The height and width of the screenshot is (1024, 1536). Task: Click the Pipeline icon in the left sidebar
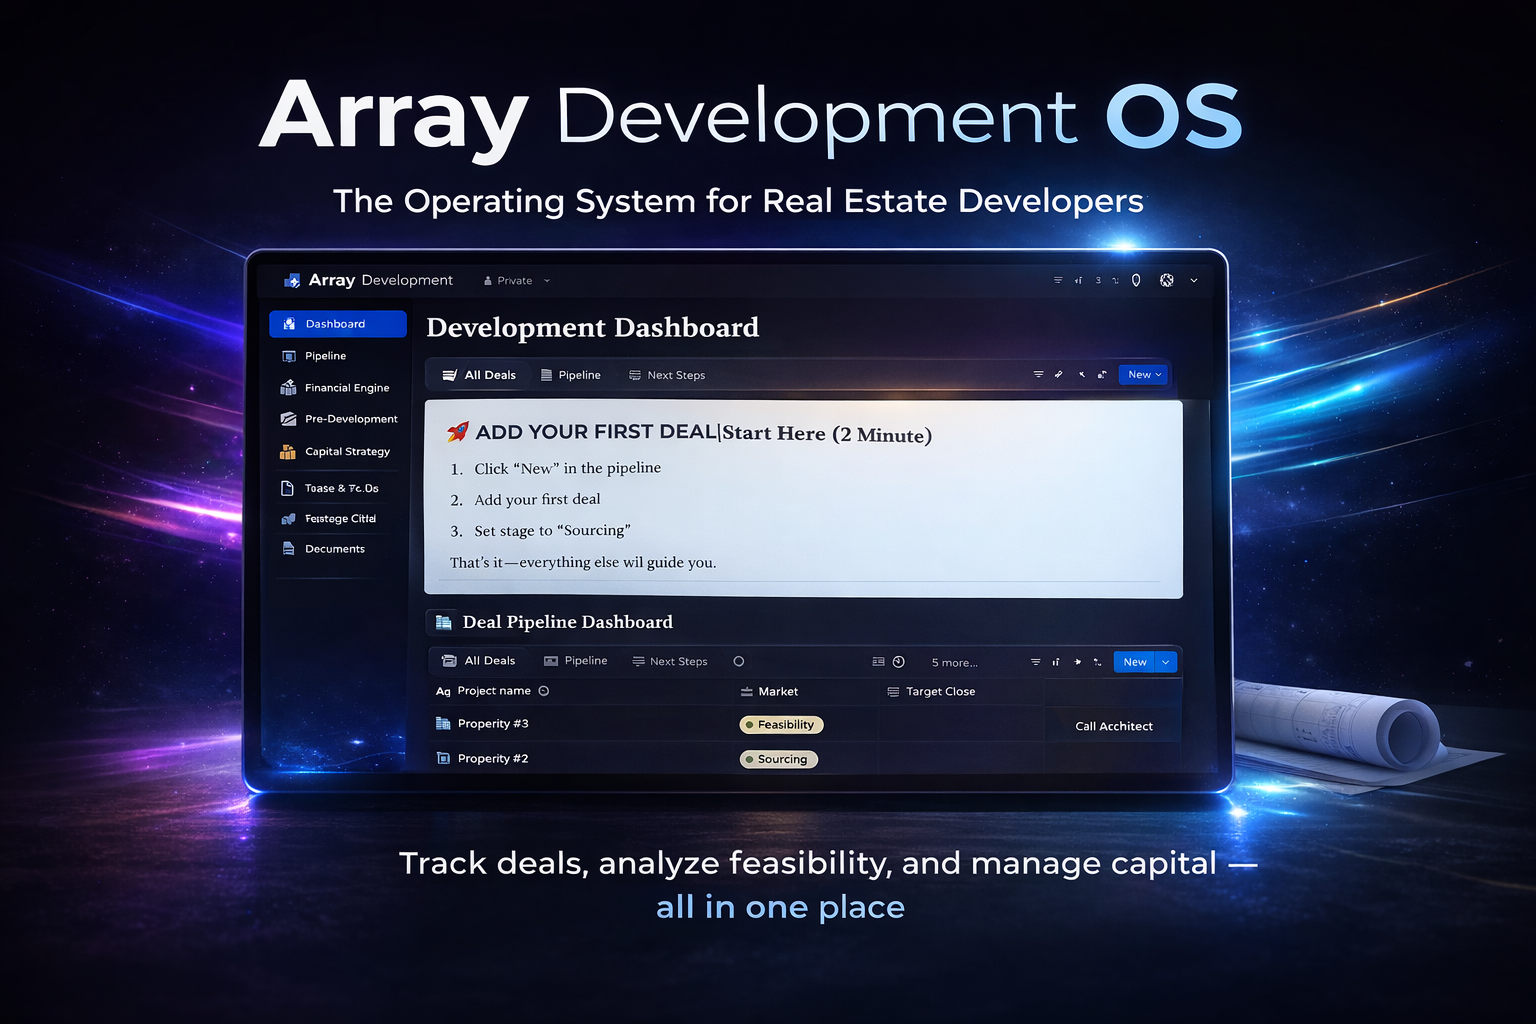coord(289,356)
